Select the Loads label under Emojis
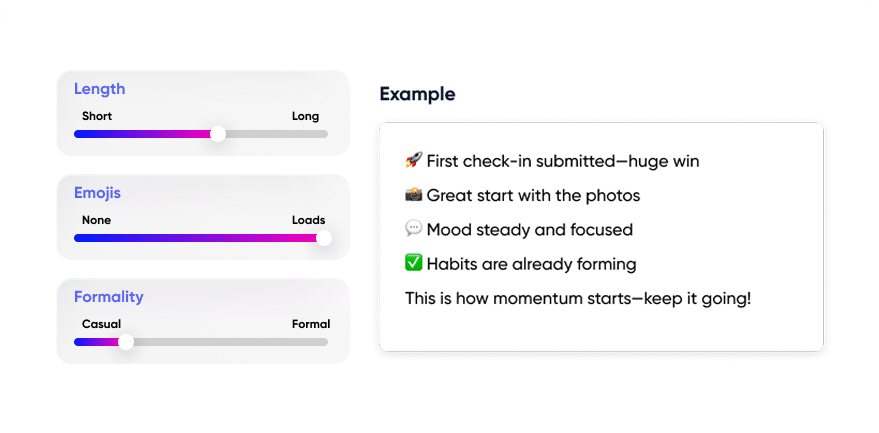 coord(308,220)
